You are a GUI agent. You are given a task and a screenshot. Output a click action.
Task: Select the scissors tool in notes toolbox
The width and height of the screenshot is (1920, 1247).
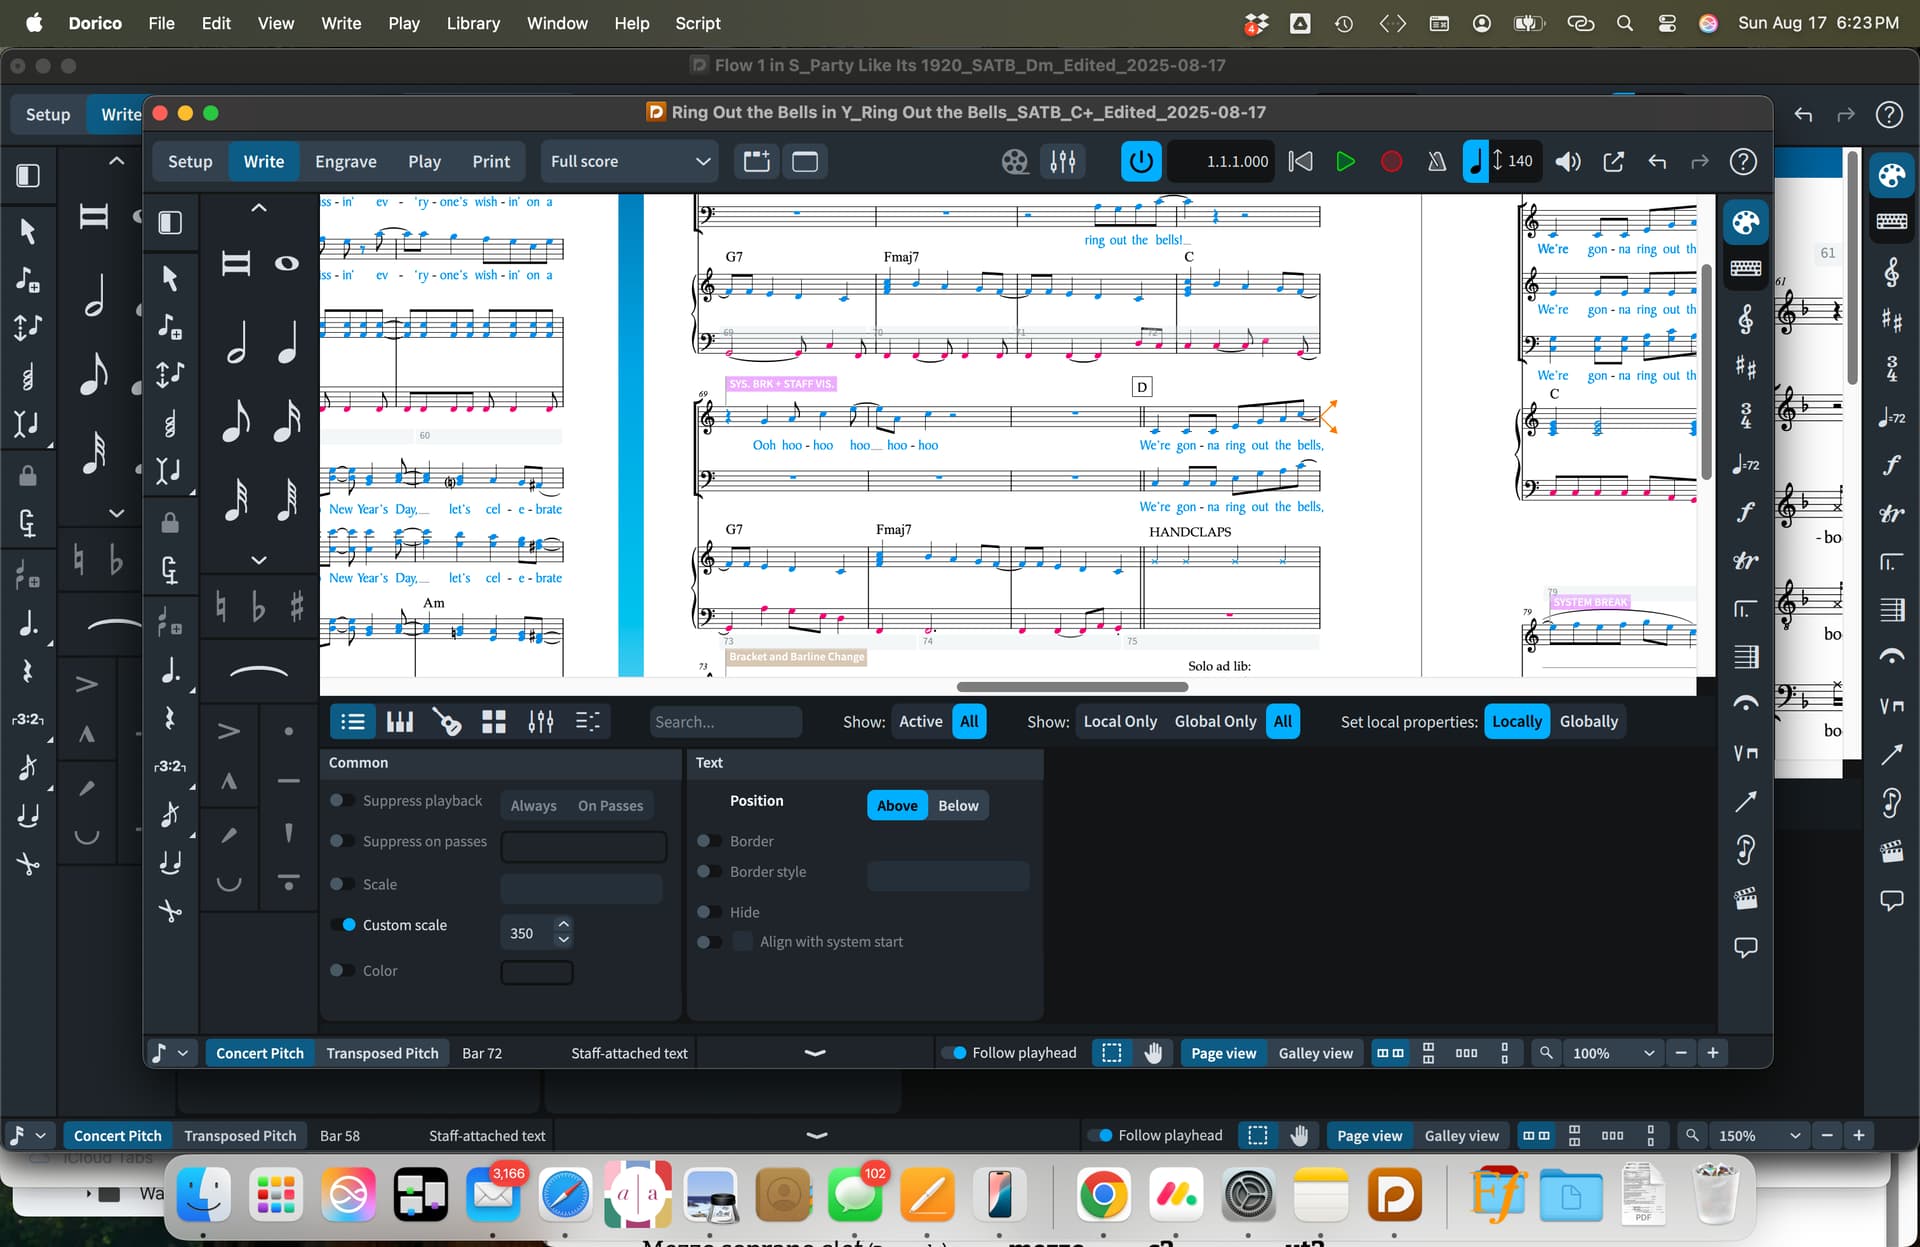click(170, 910)
